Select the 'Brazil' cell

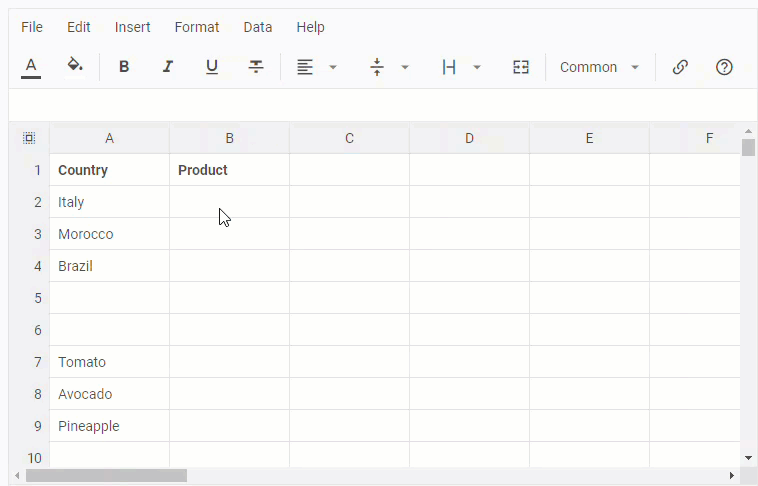110,266
